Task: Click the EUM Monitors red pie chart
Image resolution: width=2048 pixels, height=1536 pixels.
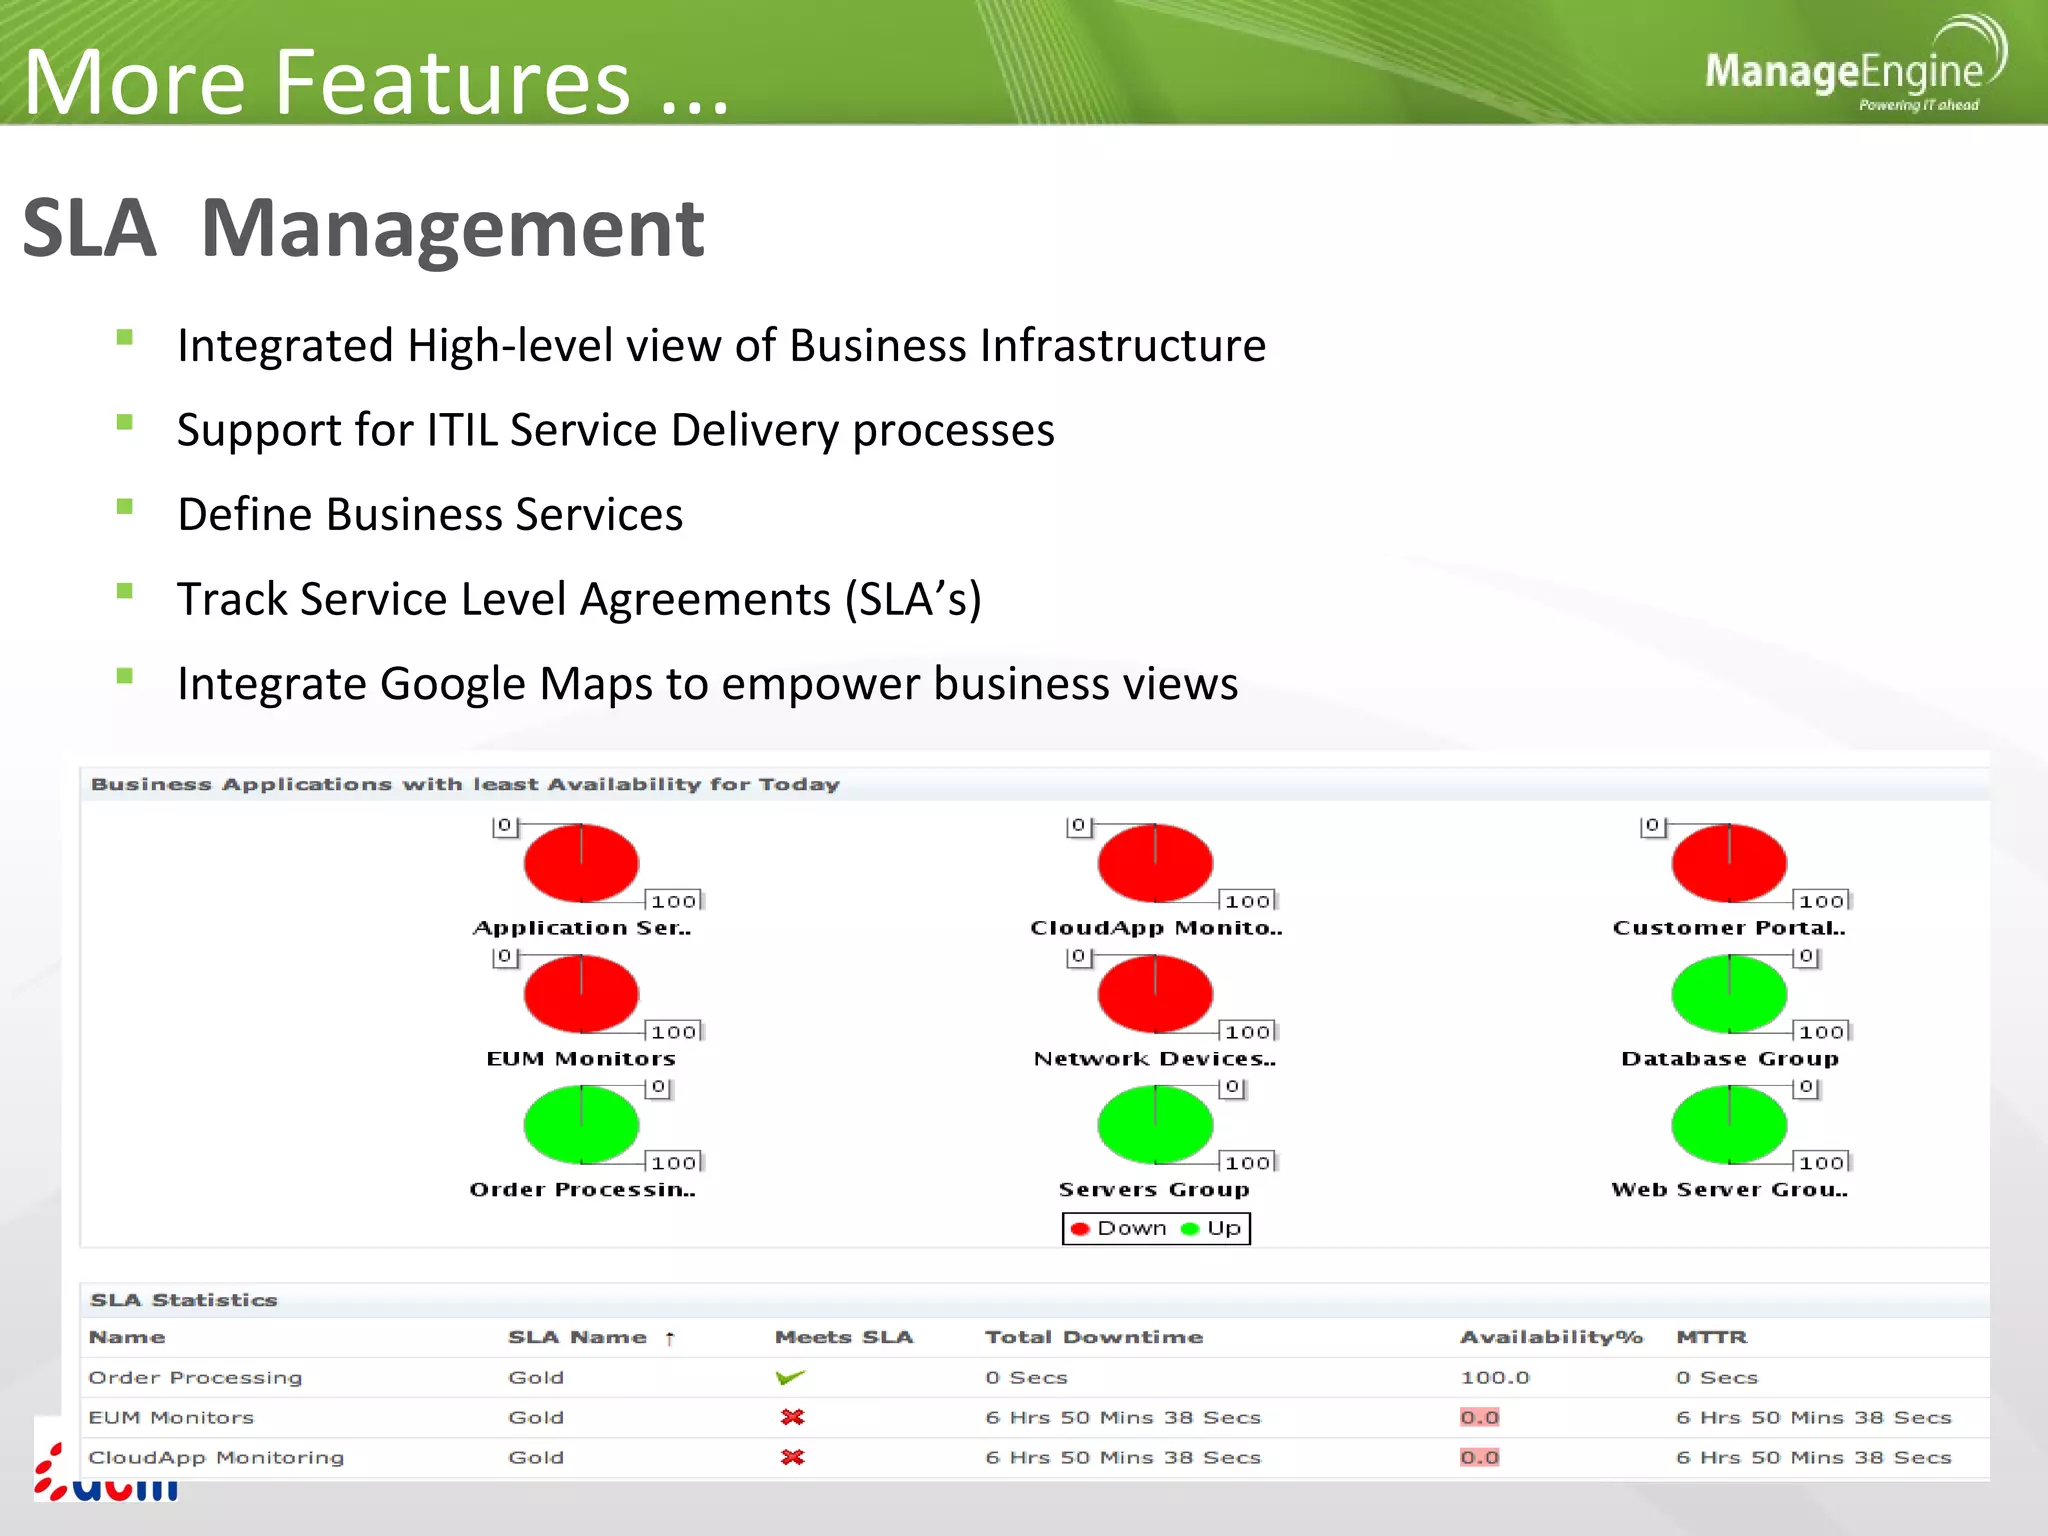Action: tap(581, 994)
